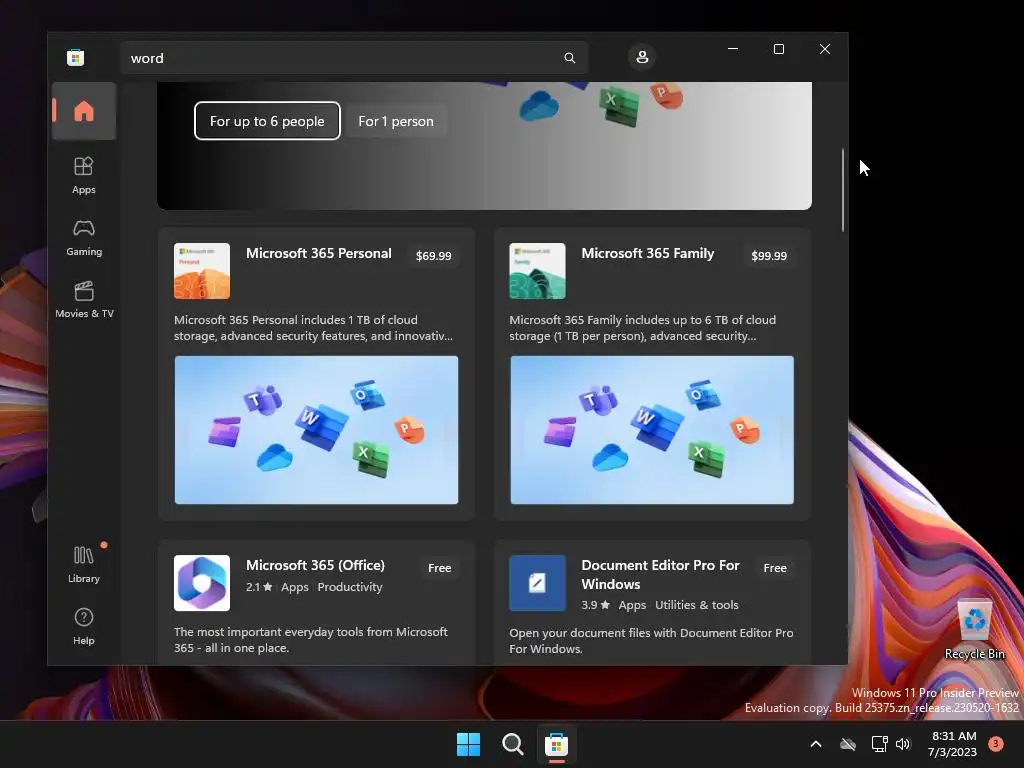Screen dimensions: 1024x768
Task: Click Utilities & tools category text
Action: [697, 605]
